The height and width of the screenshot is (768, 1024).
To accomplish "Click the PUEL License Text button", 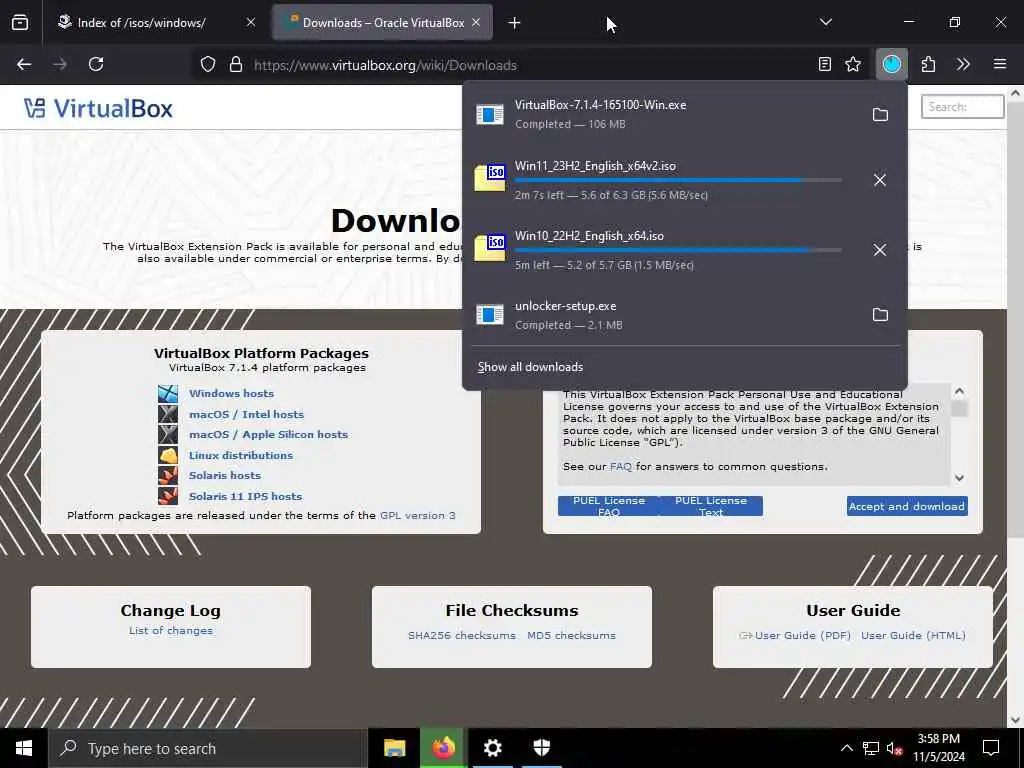I will point(711,506).
